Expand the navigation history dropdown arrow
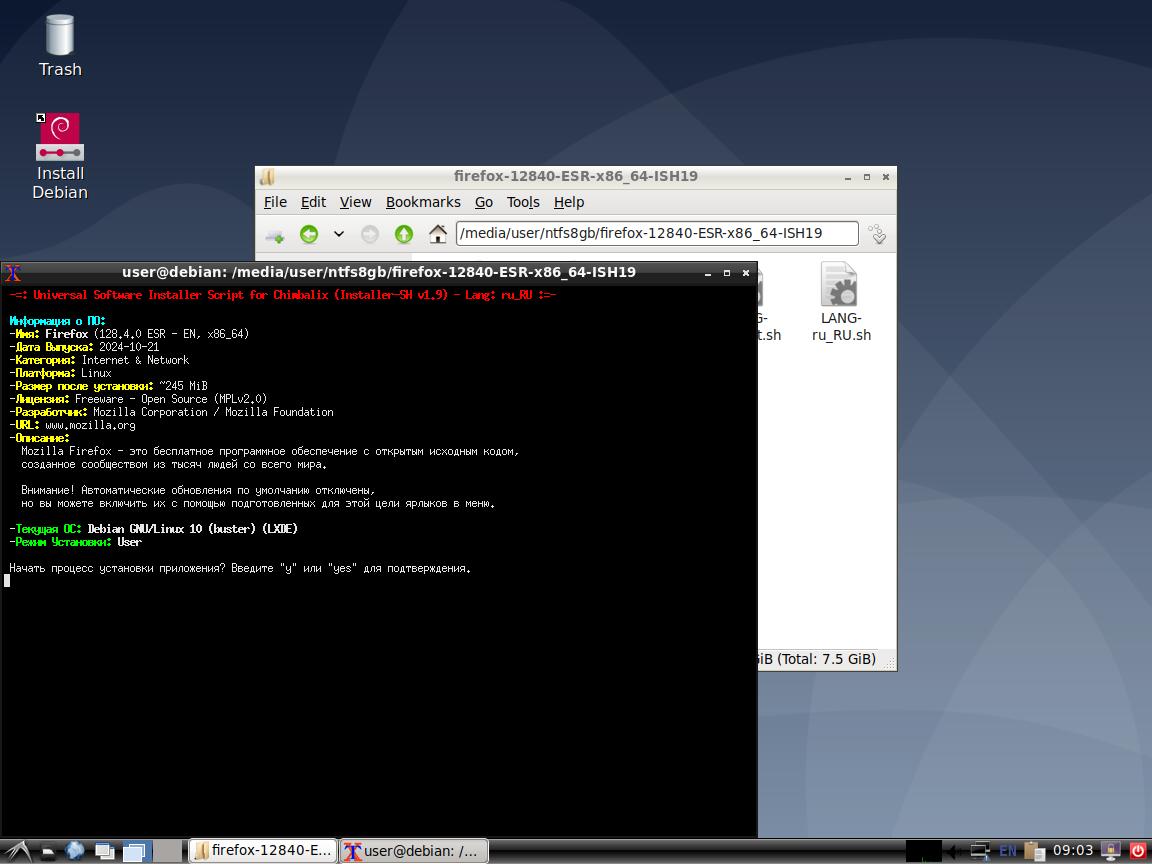The width and height of the screenshot is (1152, 864). tap(339, 234)
